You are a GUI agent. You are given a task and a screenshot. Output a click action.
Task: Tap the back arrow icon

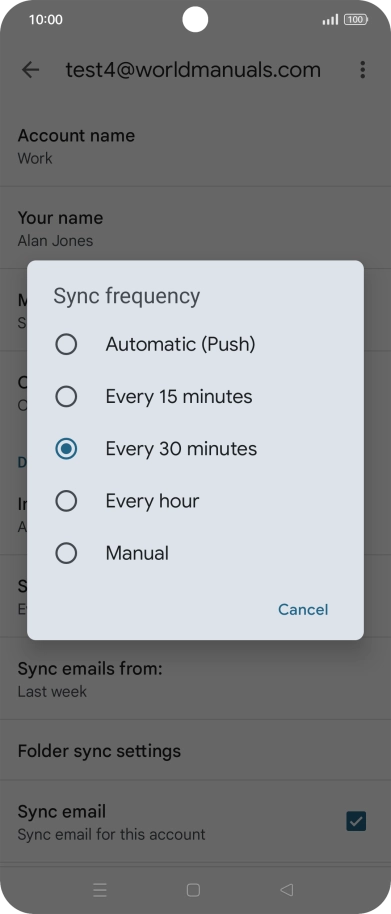tap(30, 70)
